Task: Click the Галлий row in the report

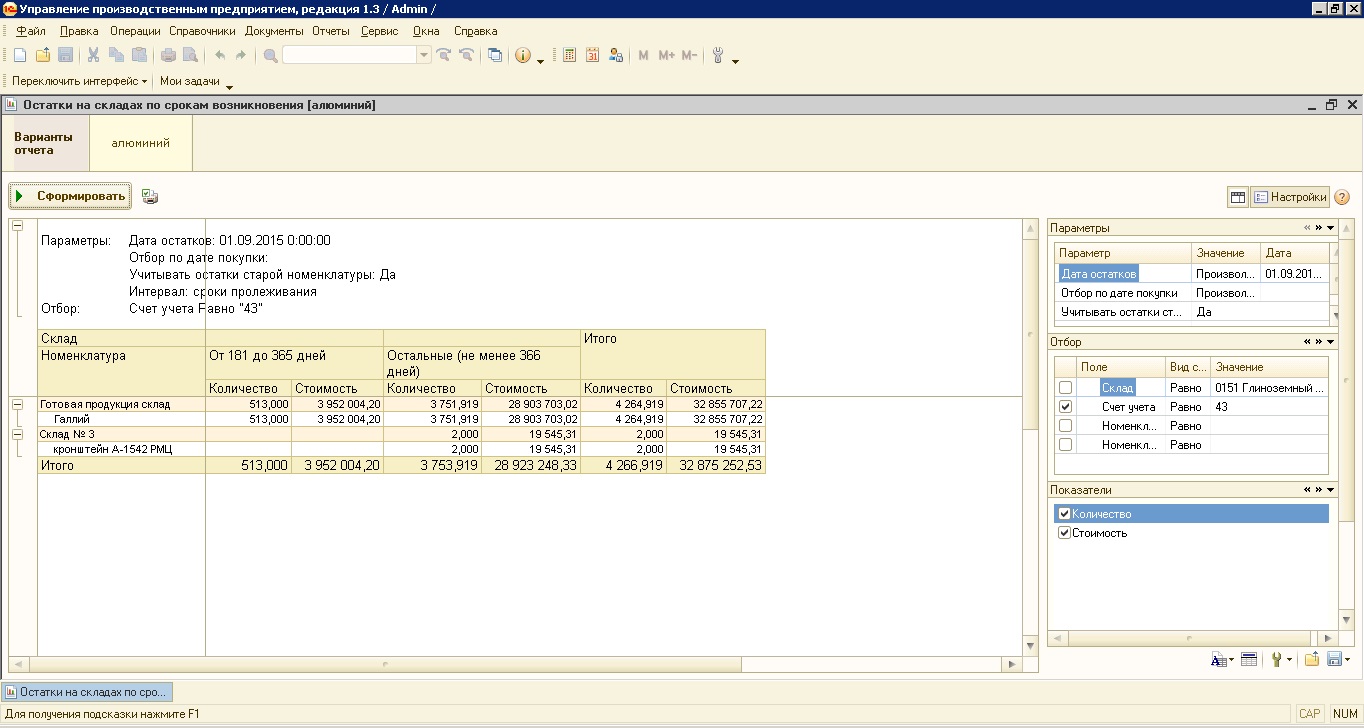Action: click(401, 419)
